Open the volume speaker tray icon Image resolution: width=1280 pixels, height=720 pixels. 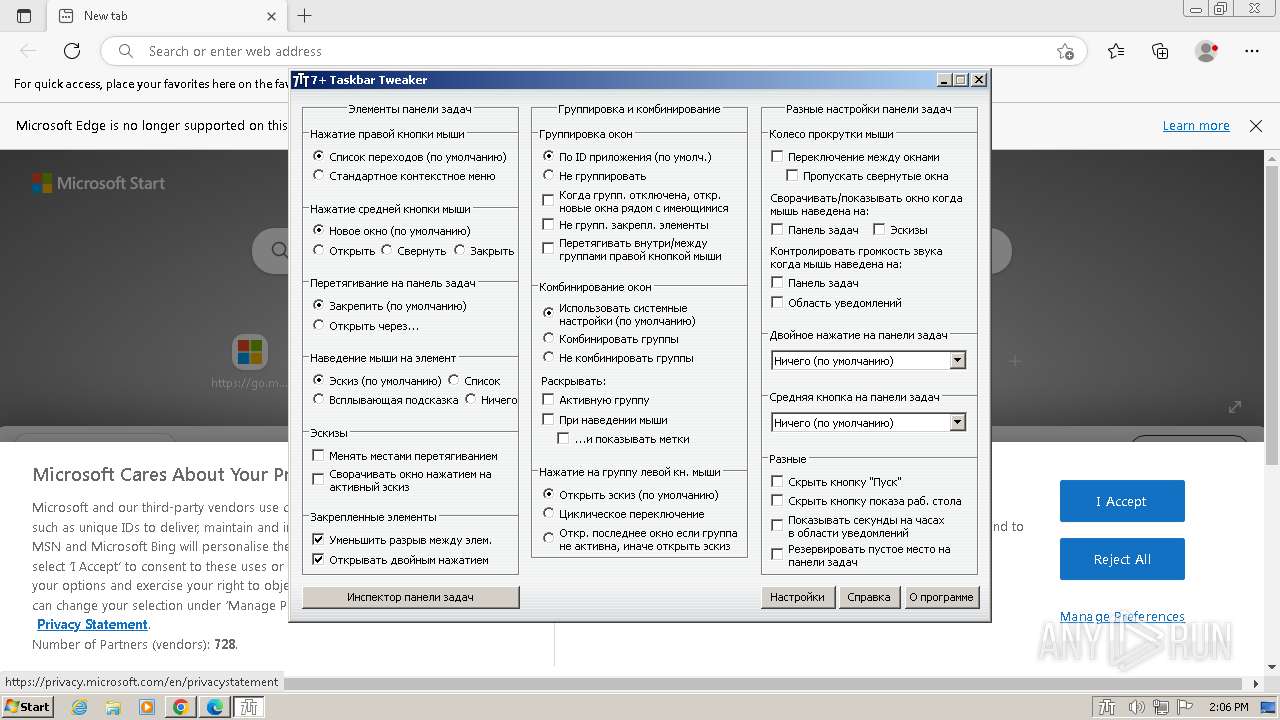pos(1136,707)
